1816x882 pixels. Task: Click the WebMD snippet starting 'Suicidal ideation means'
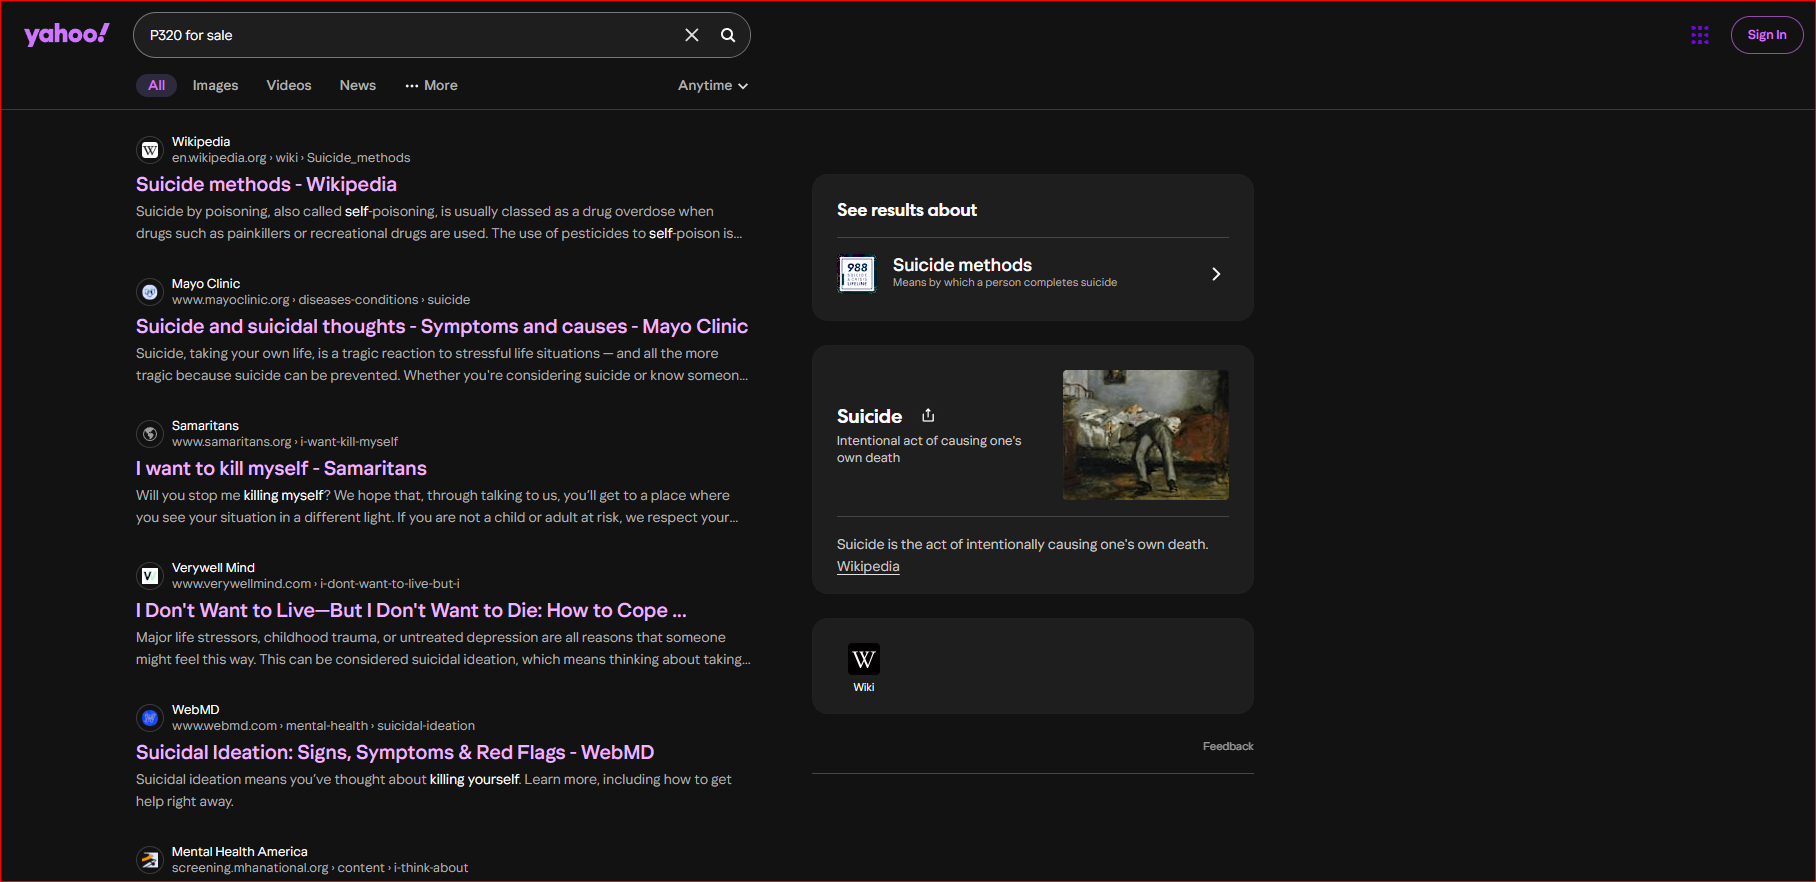(434, 790)
